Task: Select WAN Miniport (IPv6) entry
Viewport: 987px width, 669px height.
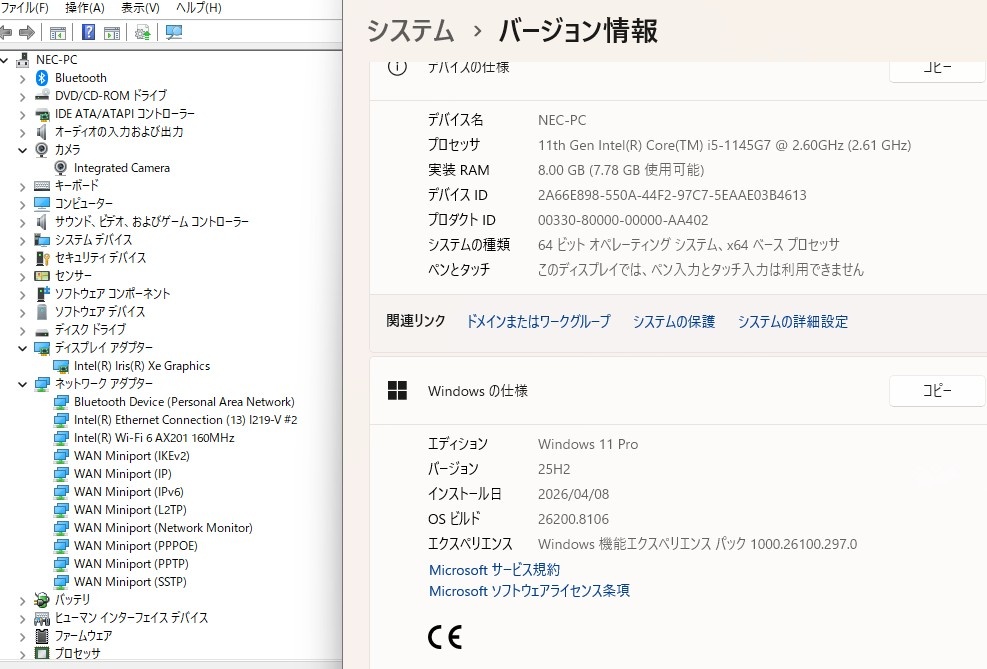Action: tap(128, 492)
